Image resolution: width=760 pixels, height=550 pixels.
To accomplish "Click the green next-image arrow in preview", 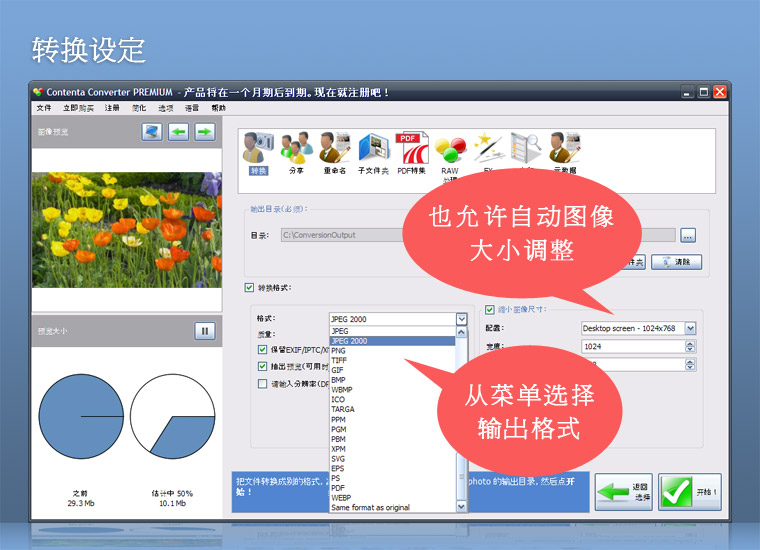I will click(x=205, y=131).
